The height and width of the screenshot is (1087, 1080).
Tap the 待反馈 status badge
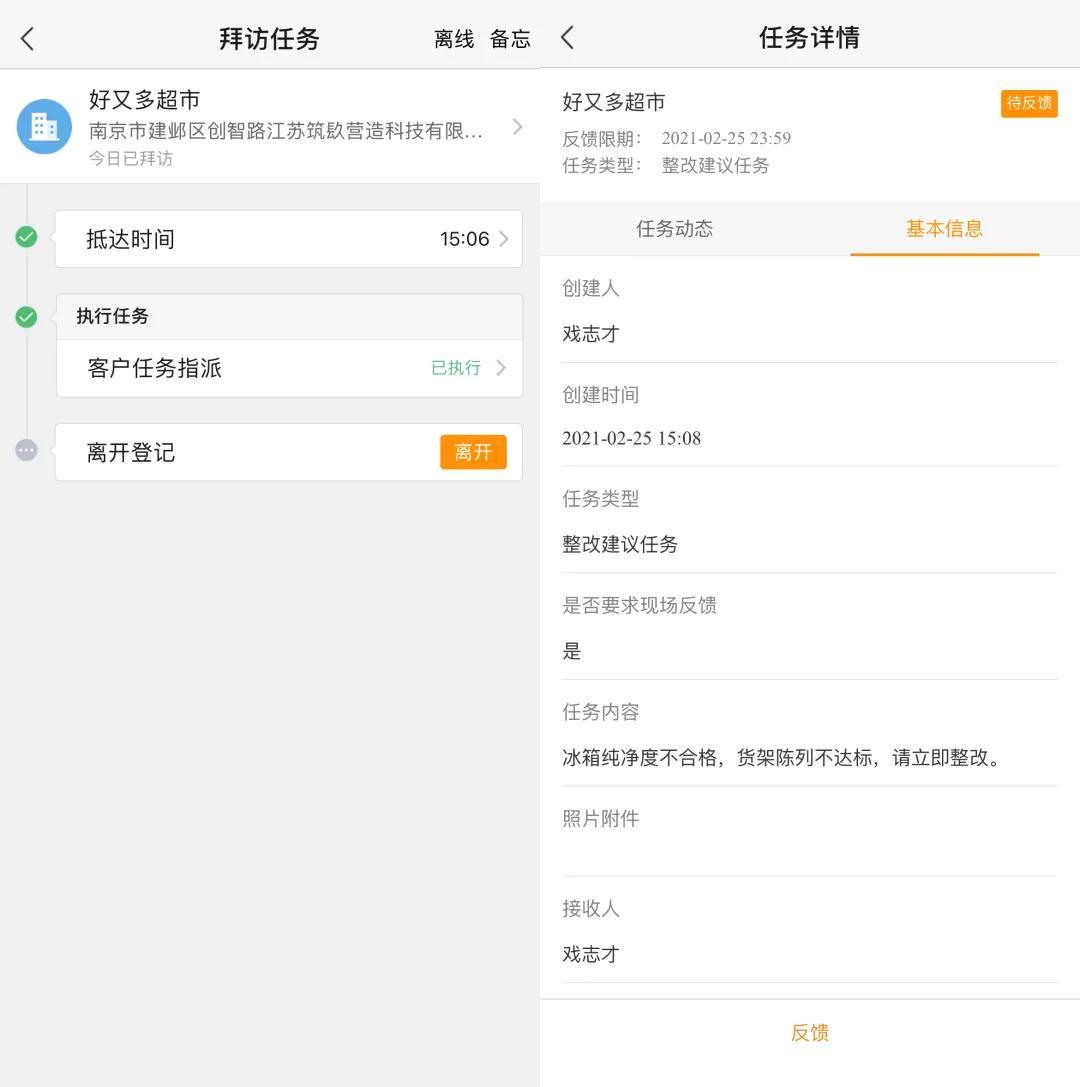point(1028,103)
